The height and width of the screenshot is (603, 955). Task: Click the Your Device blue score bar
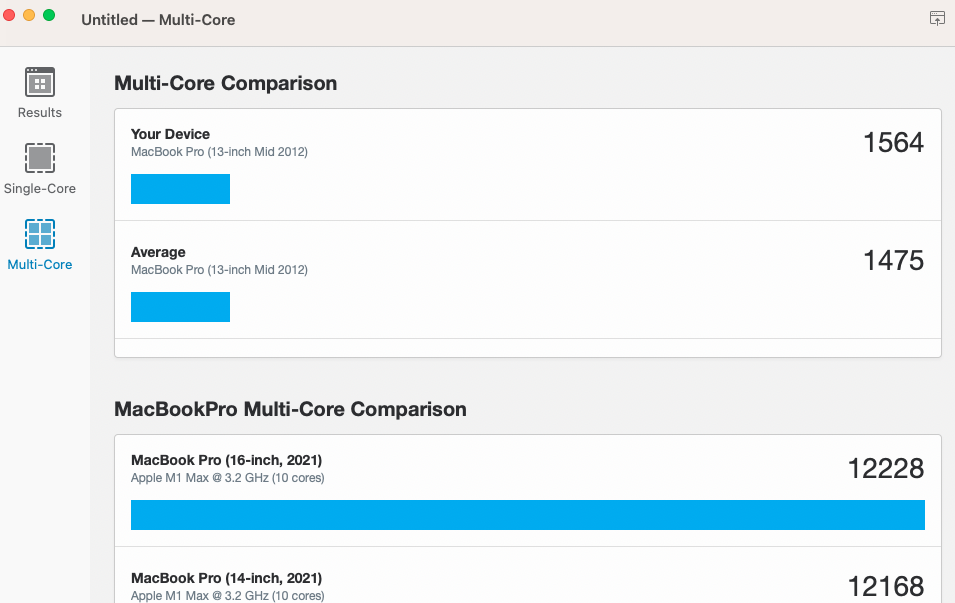coord(180,189)
